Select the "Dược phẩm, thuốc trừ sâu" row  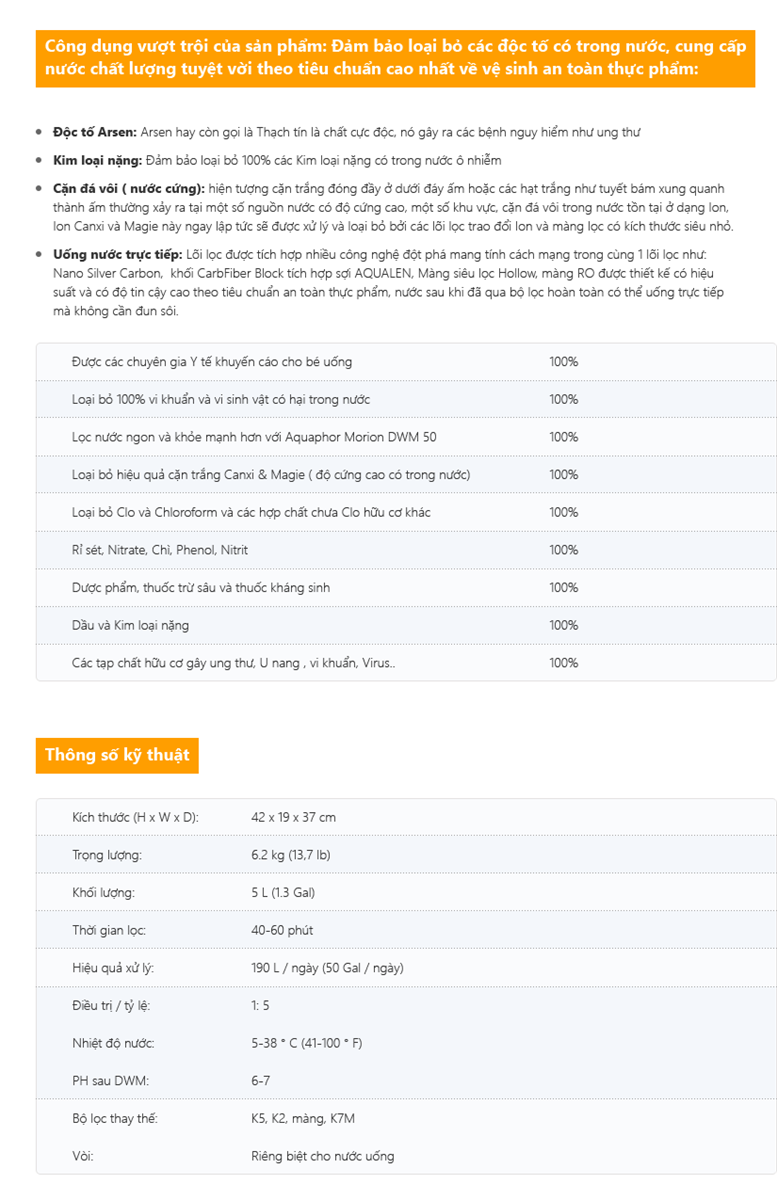point(201,587)
